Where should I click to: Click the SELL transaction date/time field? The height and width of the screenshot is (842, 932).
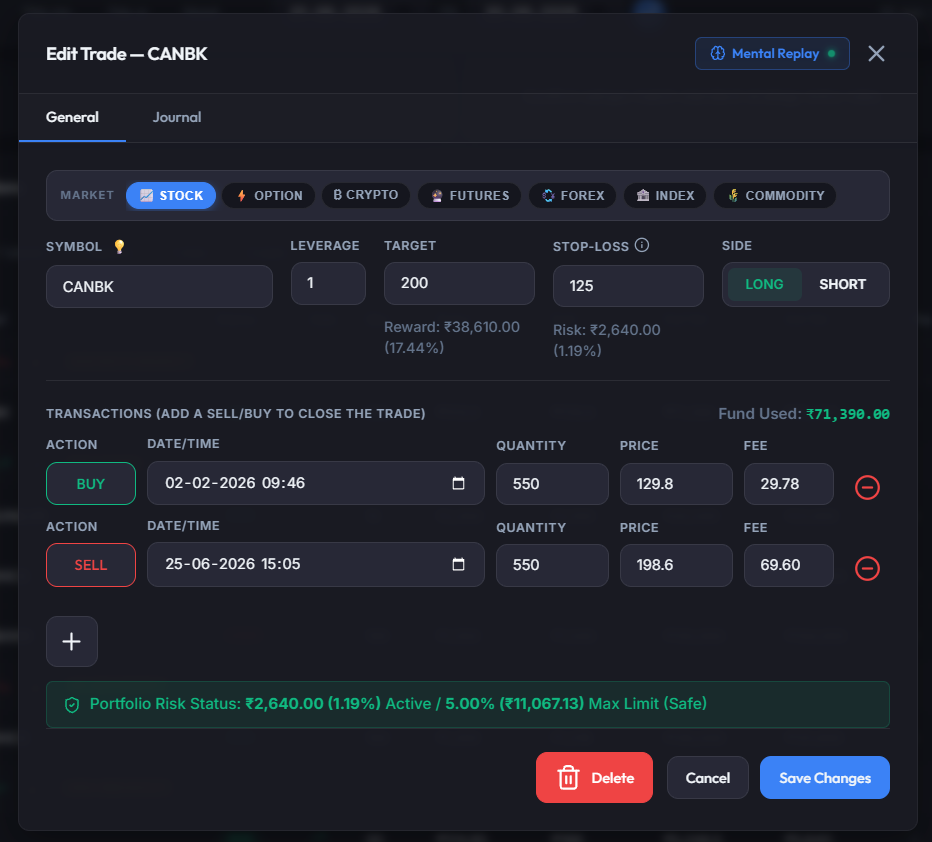click(x=316, y=565)
